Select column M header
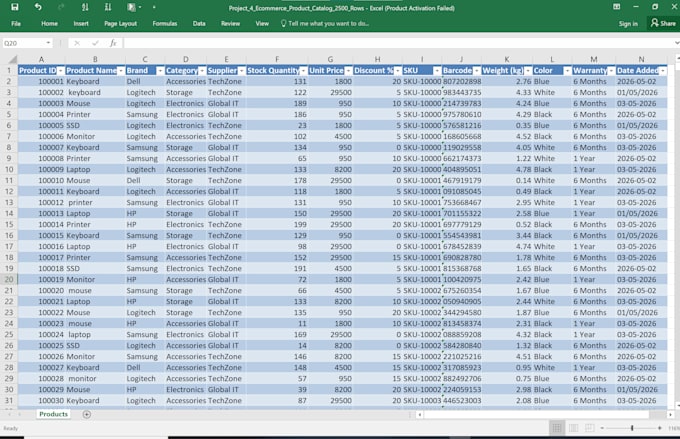This screenshot has width=680, height=439. click(x=594, y=59)
